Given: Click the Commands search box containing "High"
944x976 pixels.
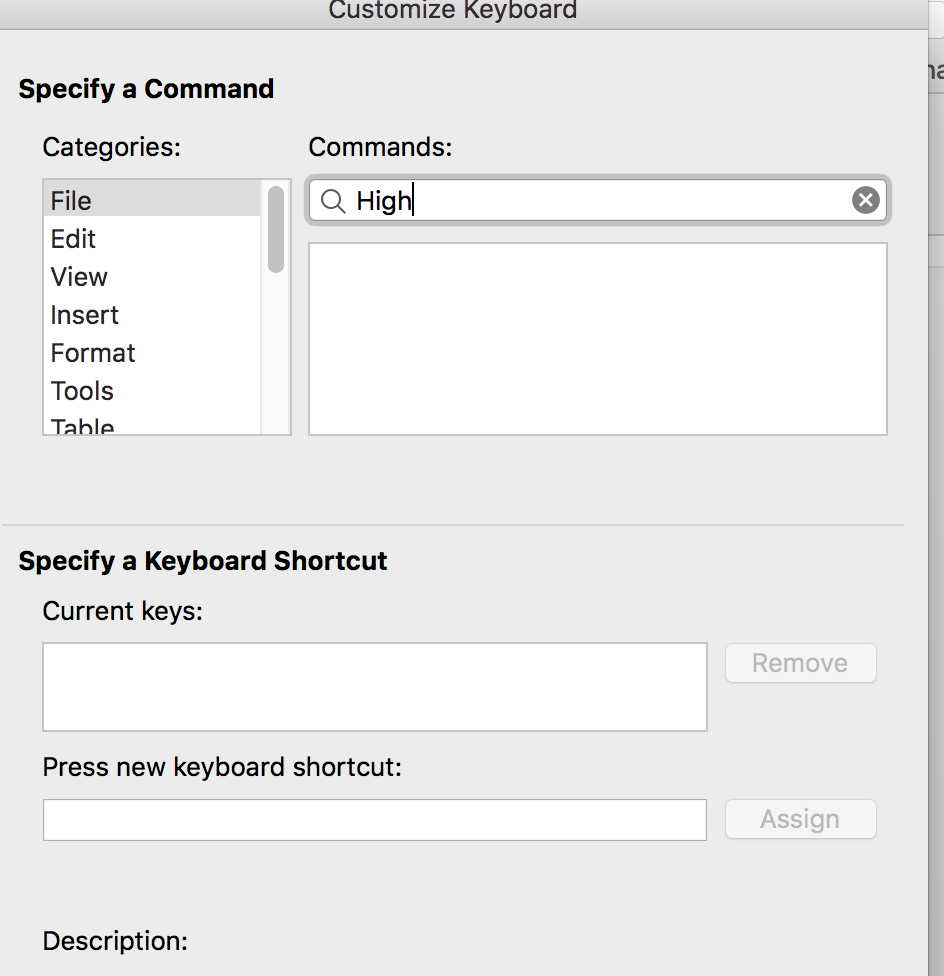Looking at the screenshot, I should pyautogui.click(x=600, y=201).
